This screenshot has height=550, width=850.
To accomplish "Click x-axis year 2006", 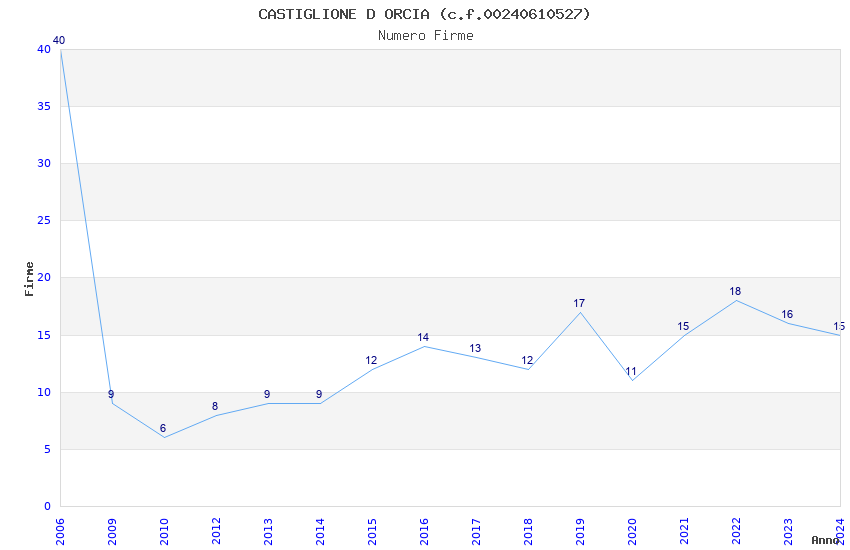I will [x=60, y=531].
